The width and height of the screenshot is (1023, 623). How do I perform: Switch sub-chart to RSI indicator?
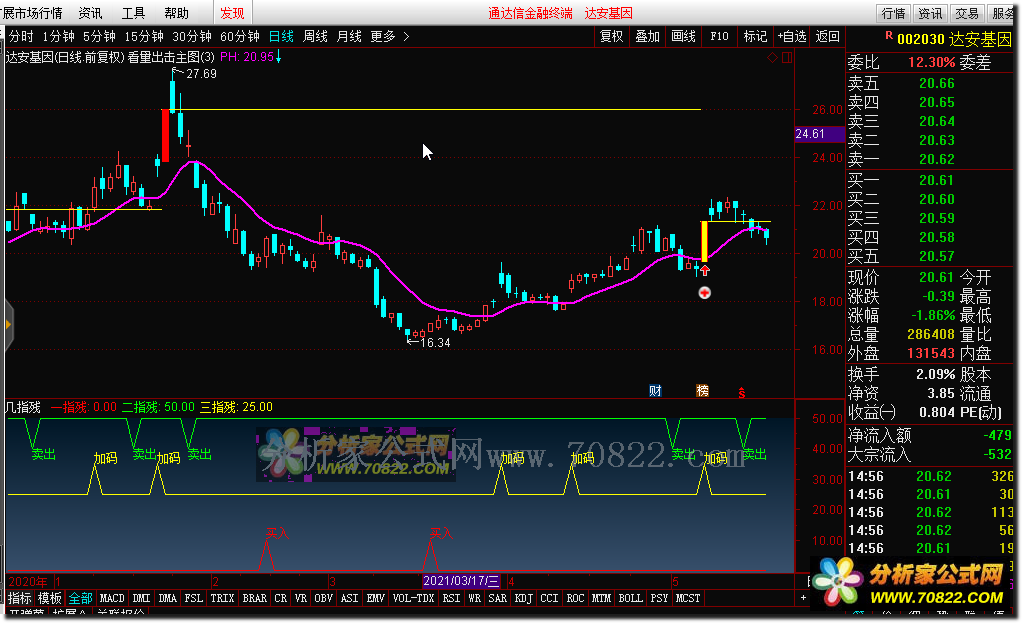(451, 598)
